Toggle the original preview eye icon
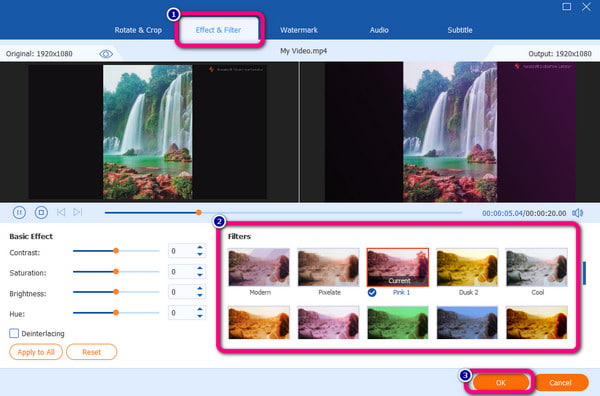 (106, 54)
